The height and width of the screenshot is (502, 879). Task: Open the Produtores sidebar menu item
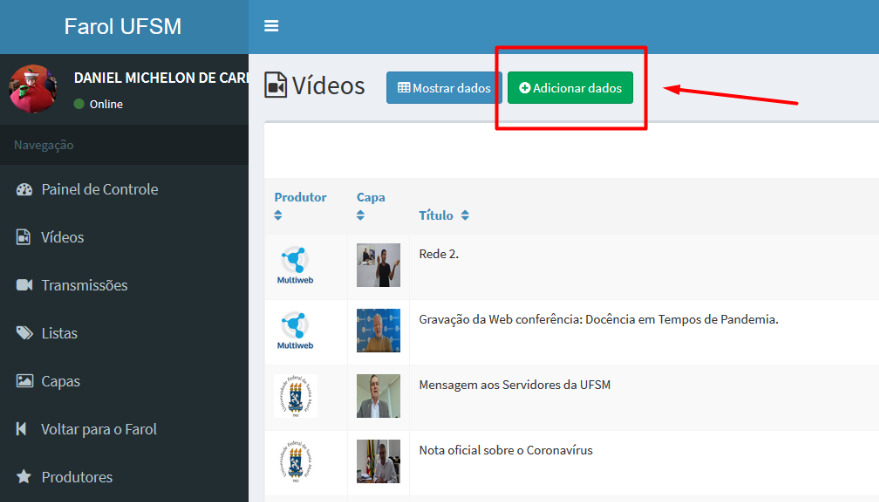tap(76, 478)
